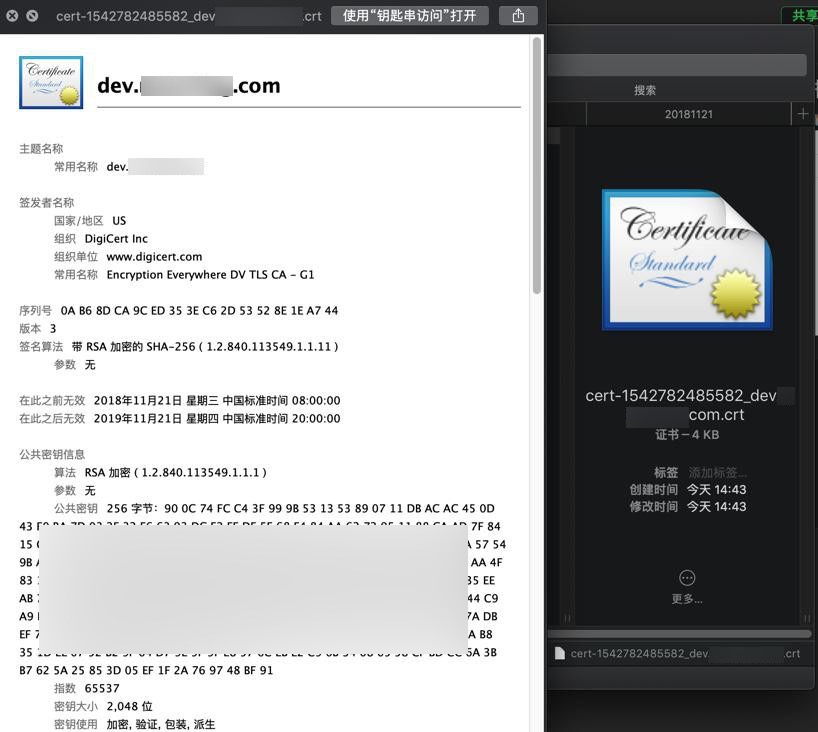
Task: Click the exponent value 65537
Action: pos(102,689)
